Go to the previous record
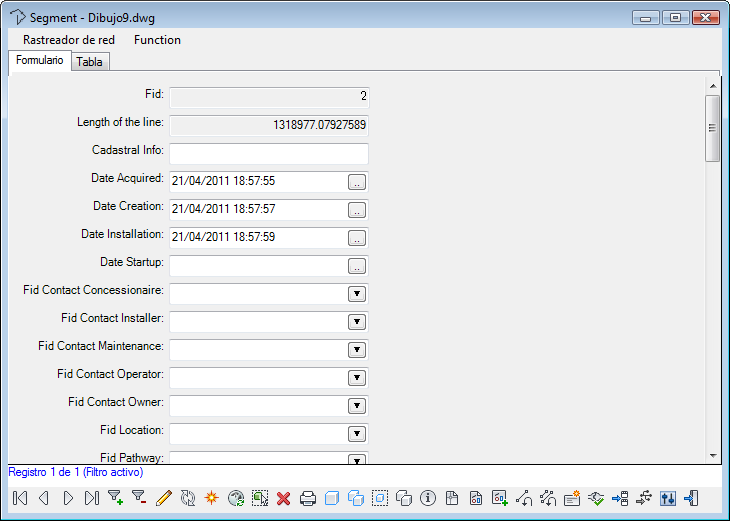730x521 pixels. click(x=44, y=498)
